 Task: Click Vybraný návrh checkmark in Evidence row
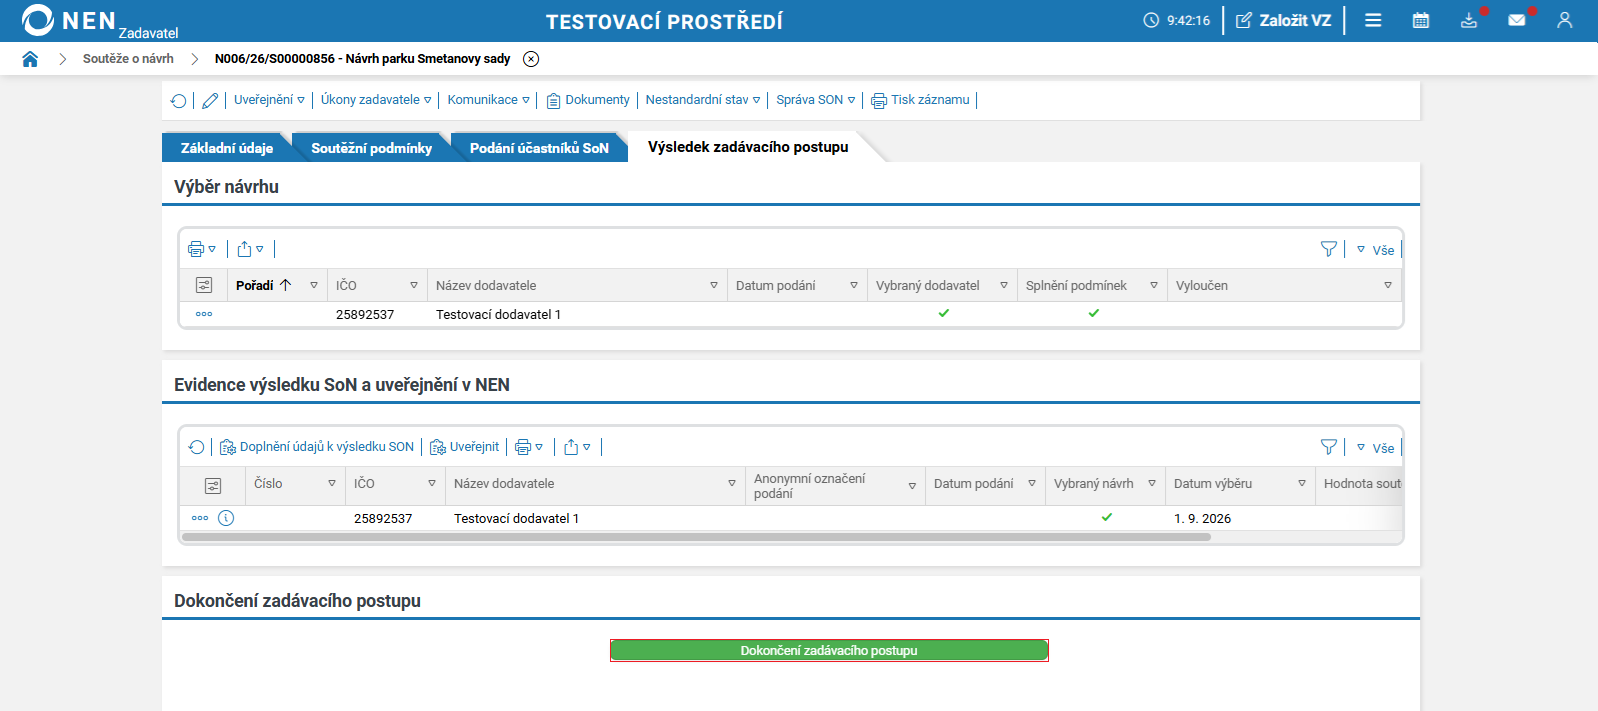[x=1106, y=517]
